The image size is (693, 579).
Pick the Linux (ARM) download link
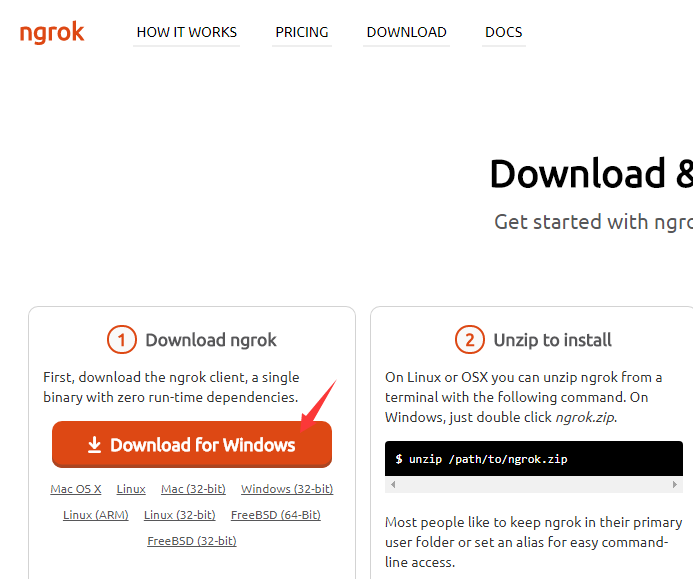click(x=95, y=515)
